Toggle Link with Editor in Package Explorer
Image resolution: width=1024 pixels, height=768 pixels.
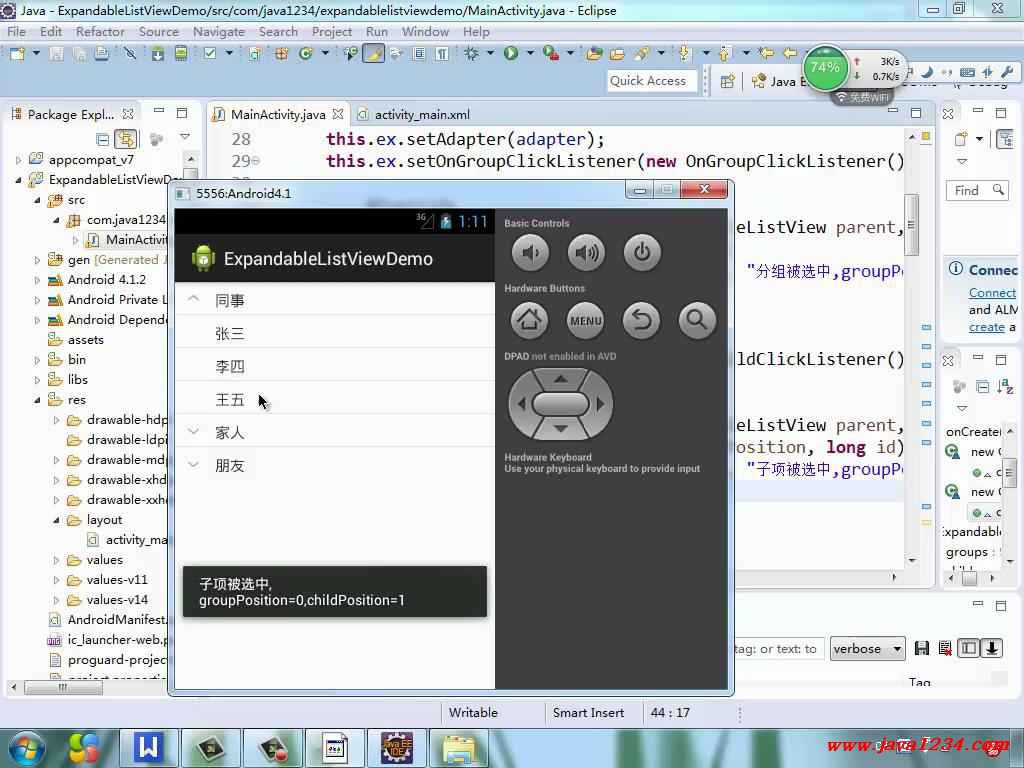tap(125, 139)
